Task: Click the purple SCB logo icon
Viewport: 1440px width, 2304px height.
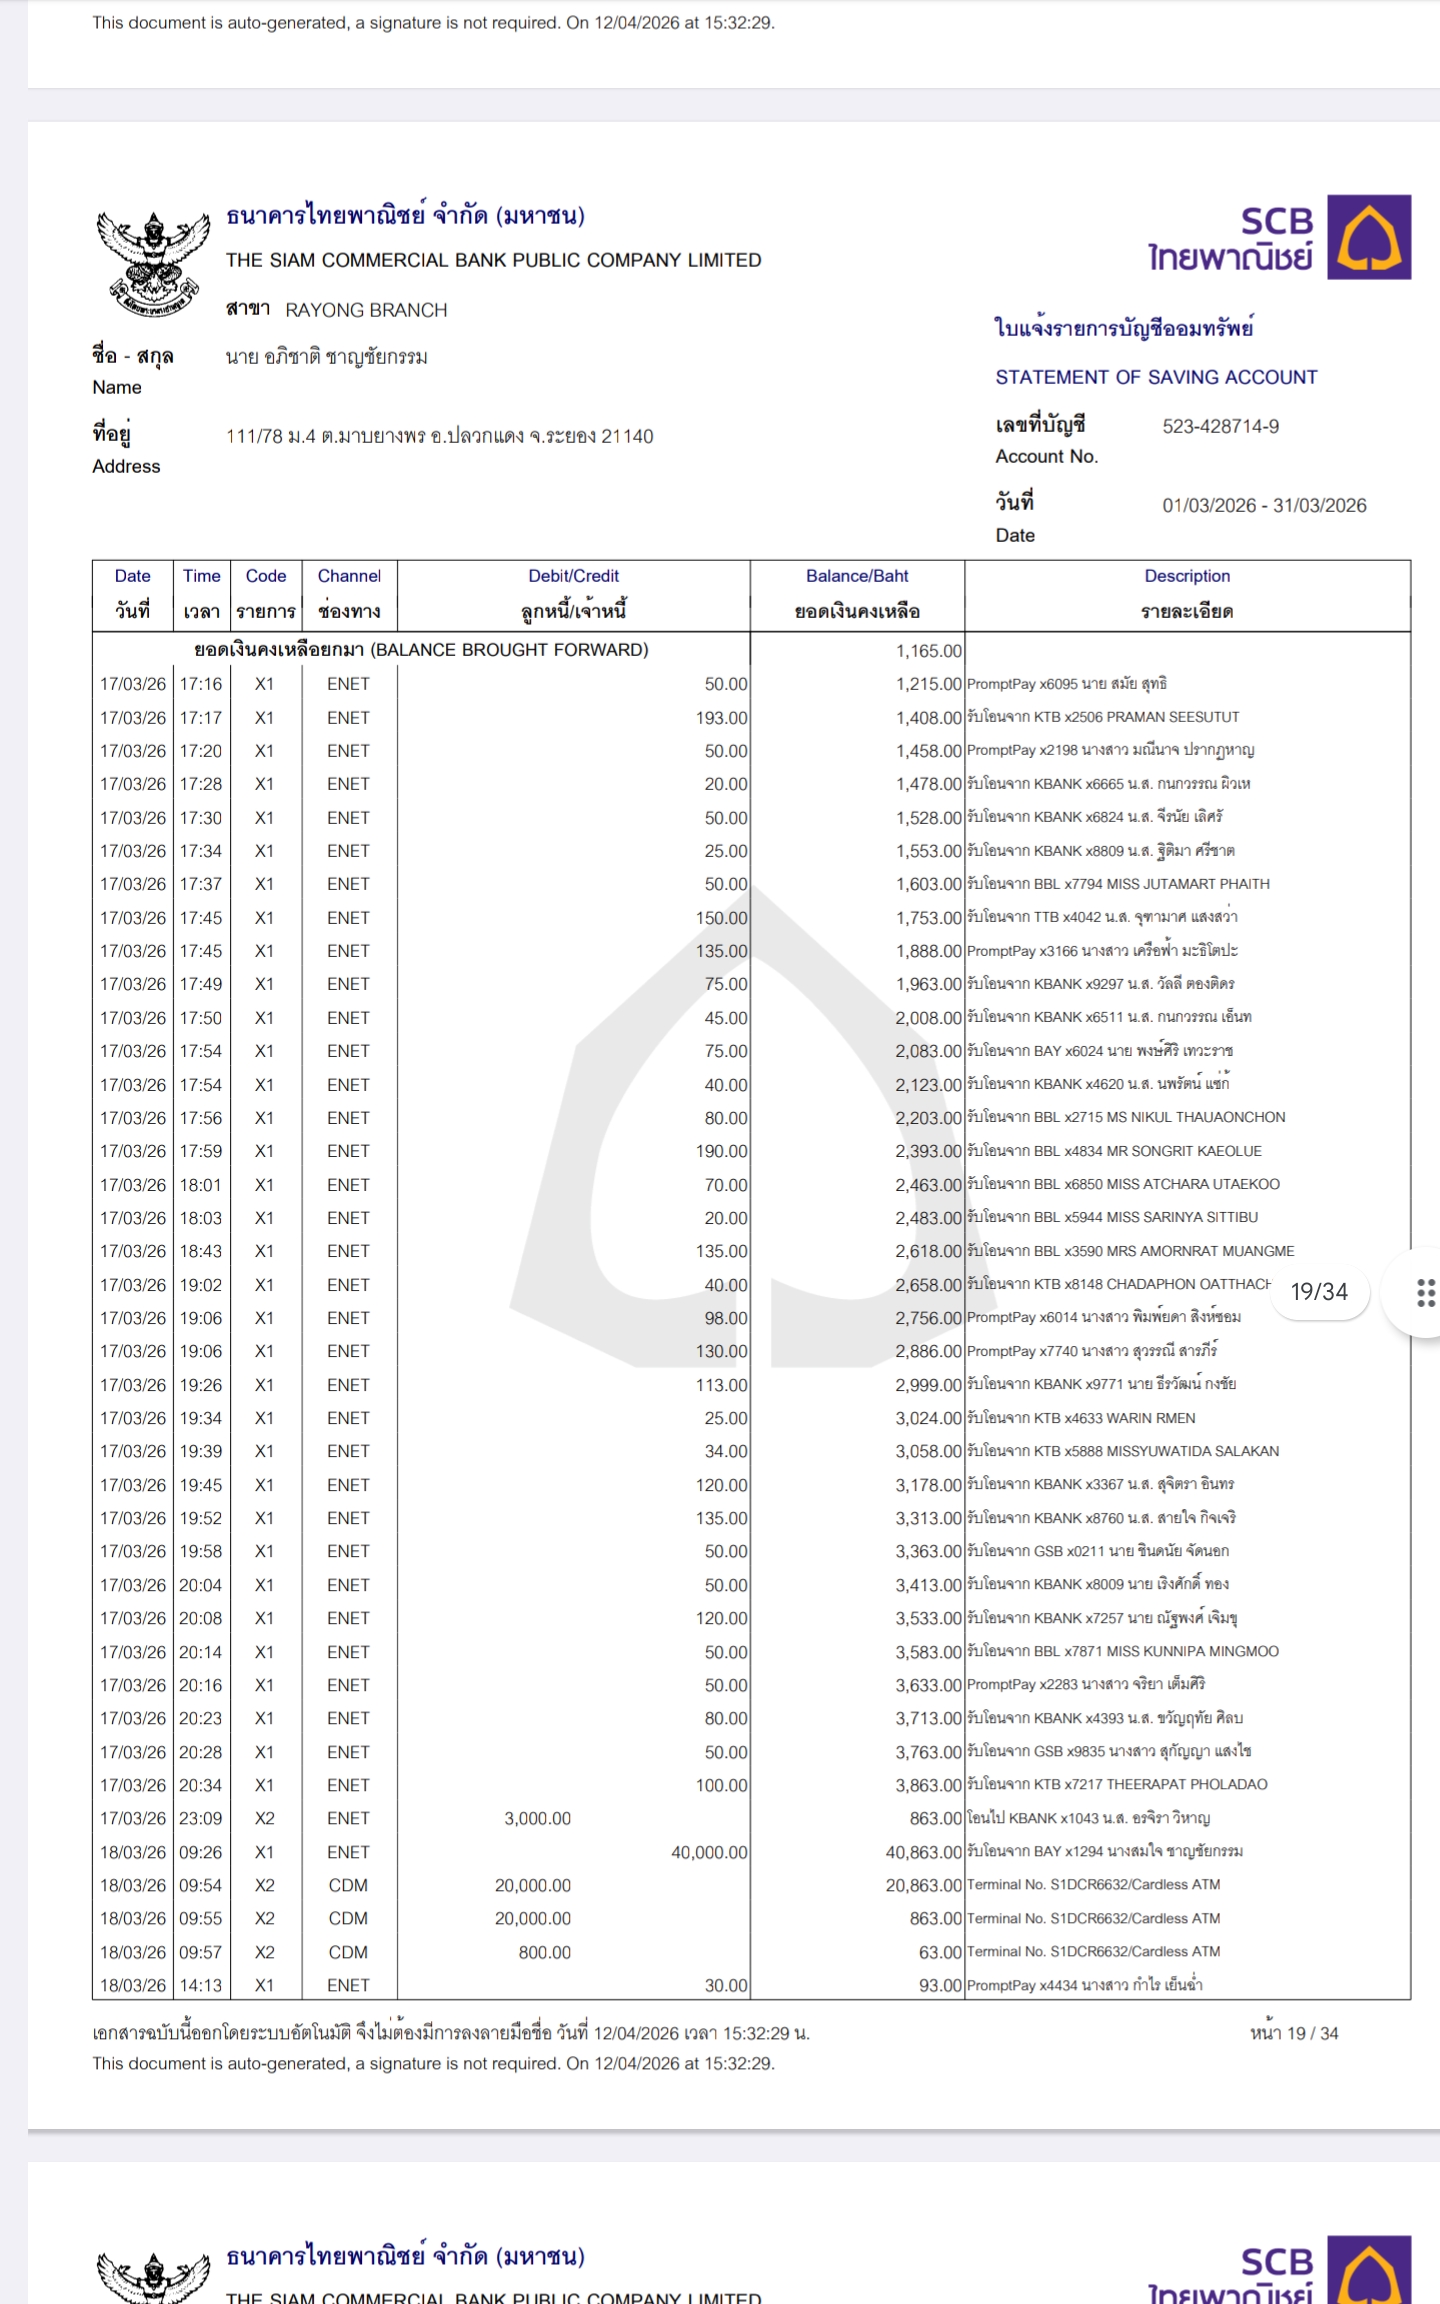Action: click(x=1368, y=237)
